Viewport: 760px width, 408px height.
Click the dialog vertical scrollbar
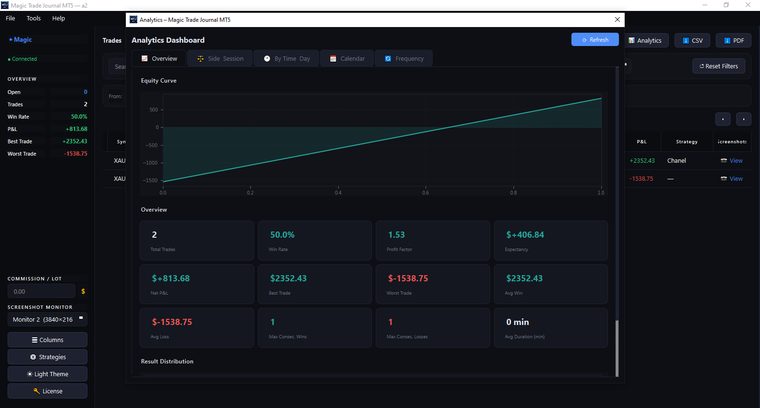pyautogui.click(x=617, y=348)
